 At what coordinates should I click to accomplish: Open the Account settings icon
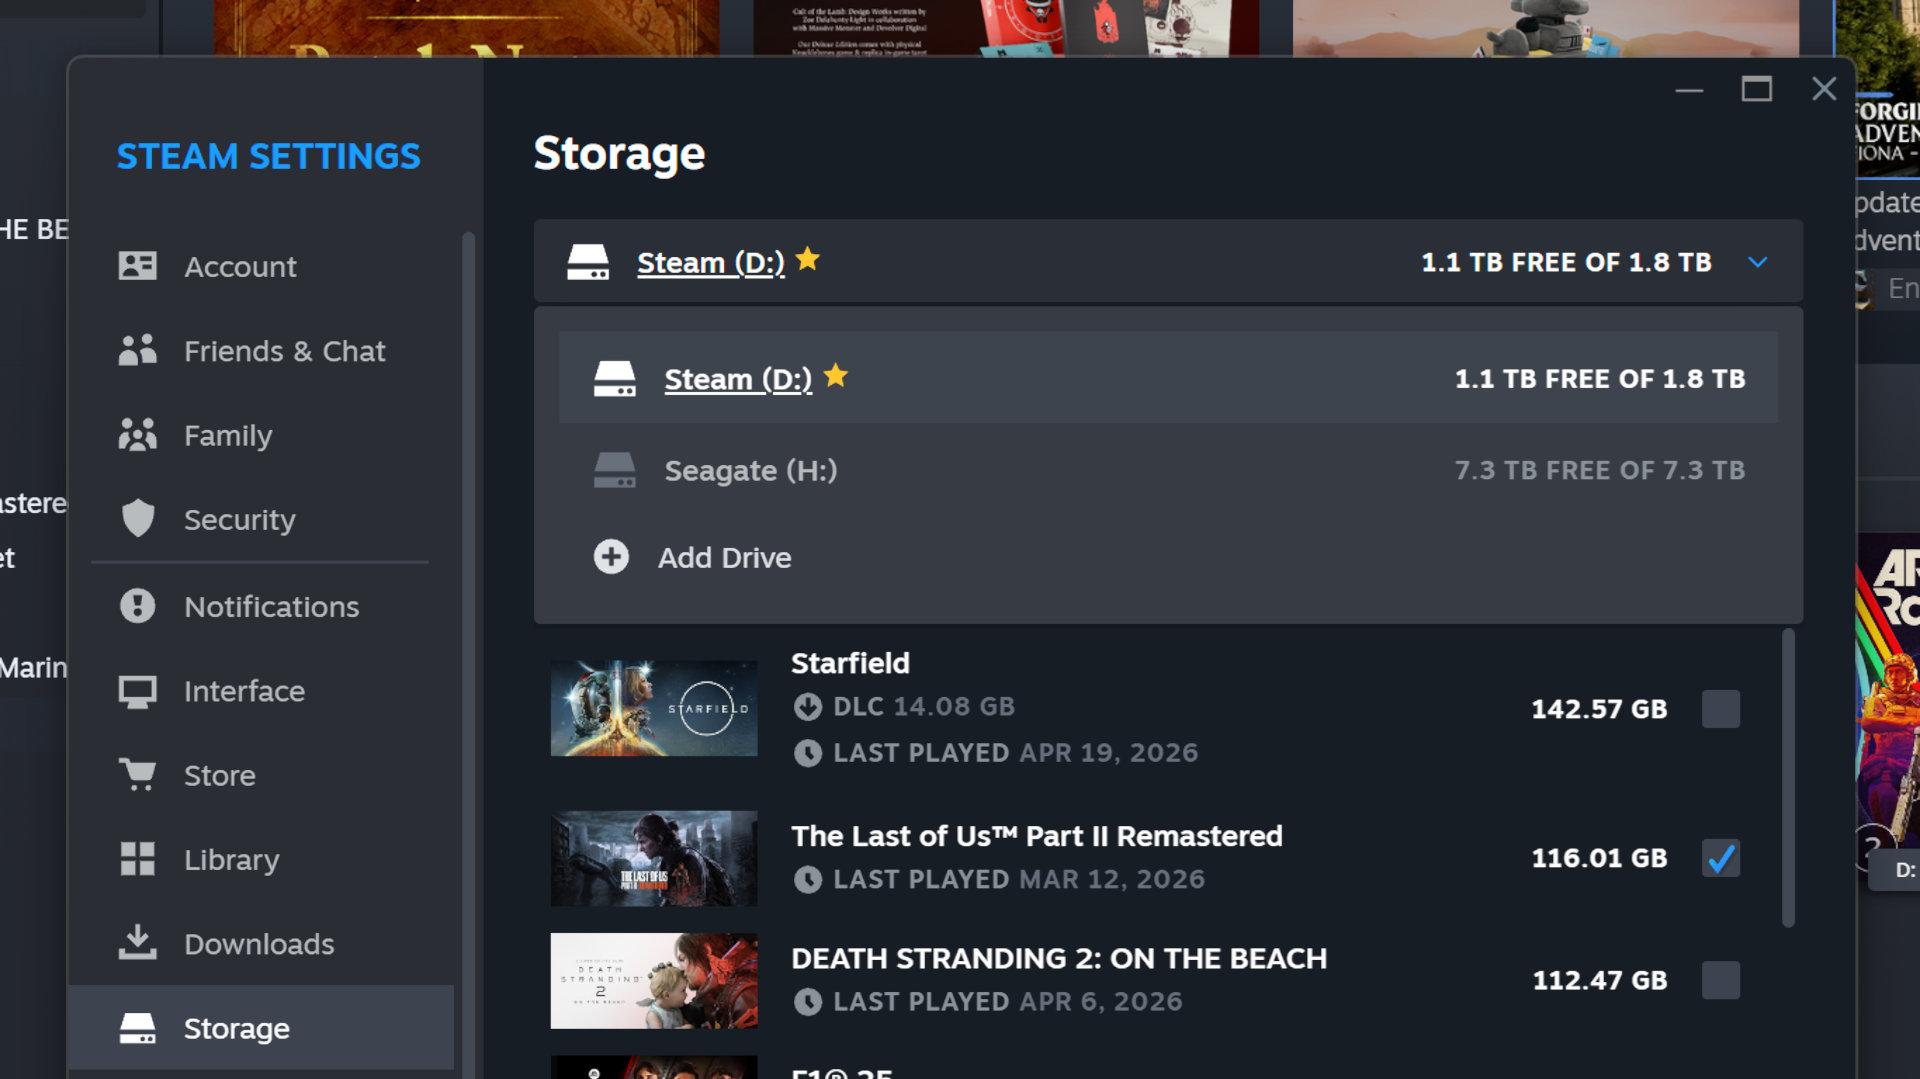(138, 265)
